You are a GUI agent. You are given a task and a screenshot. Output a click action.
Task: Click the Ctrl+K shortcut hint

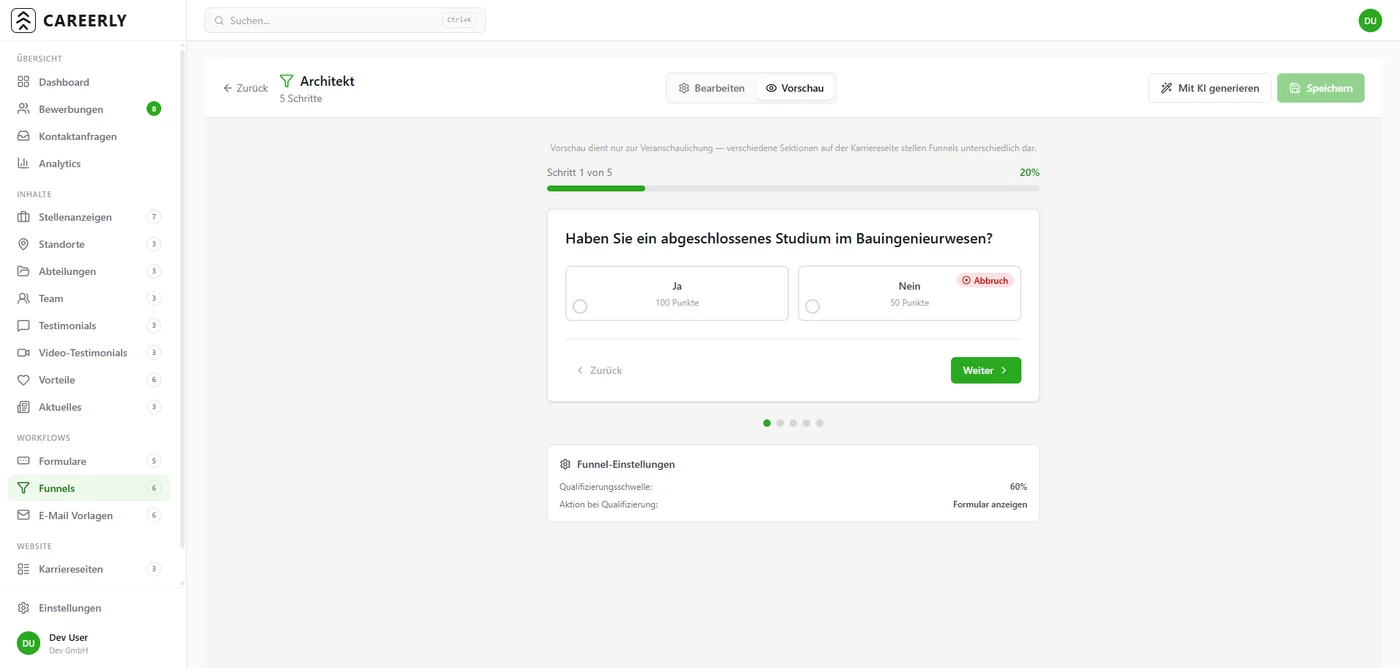tap(459, 20)
